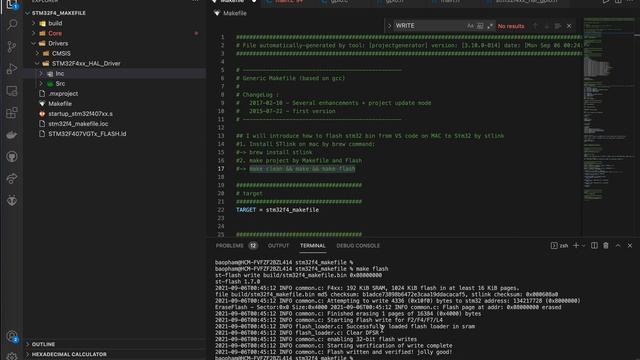Click line number 17 in the gutter

pos(221,169)
